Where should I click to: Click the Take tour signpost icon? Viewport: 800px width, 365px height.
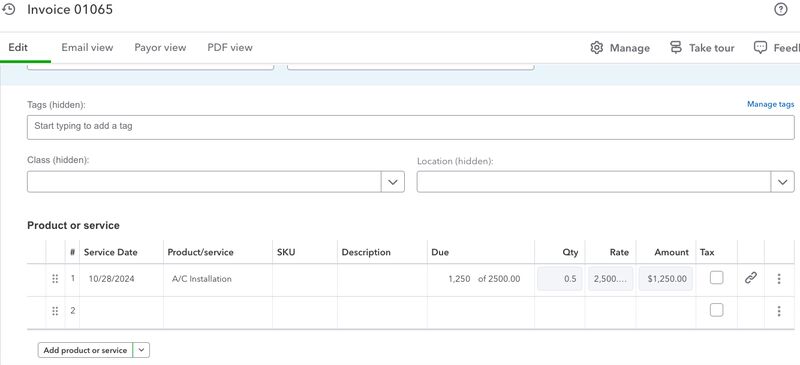(x=676, y=47)
